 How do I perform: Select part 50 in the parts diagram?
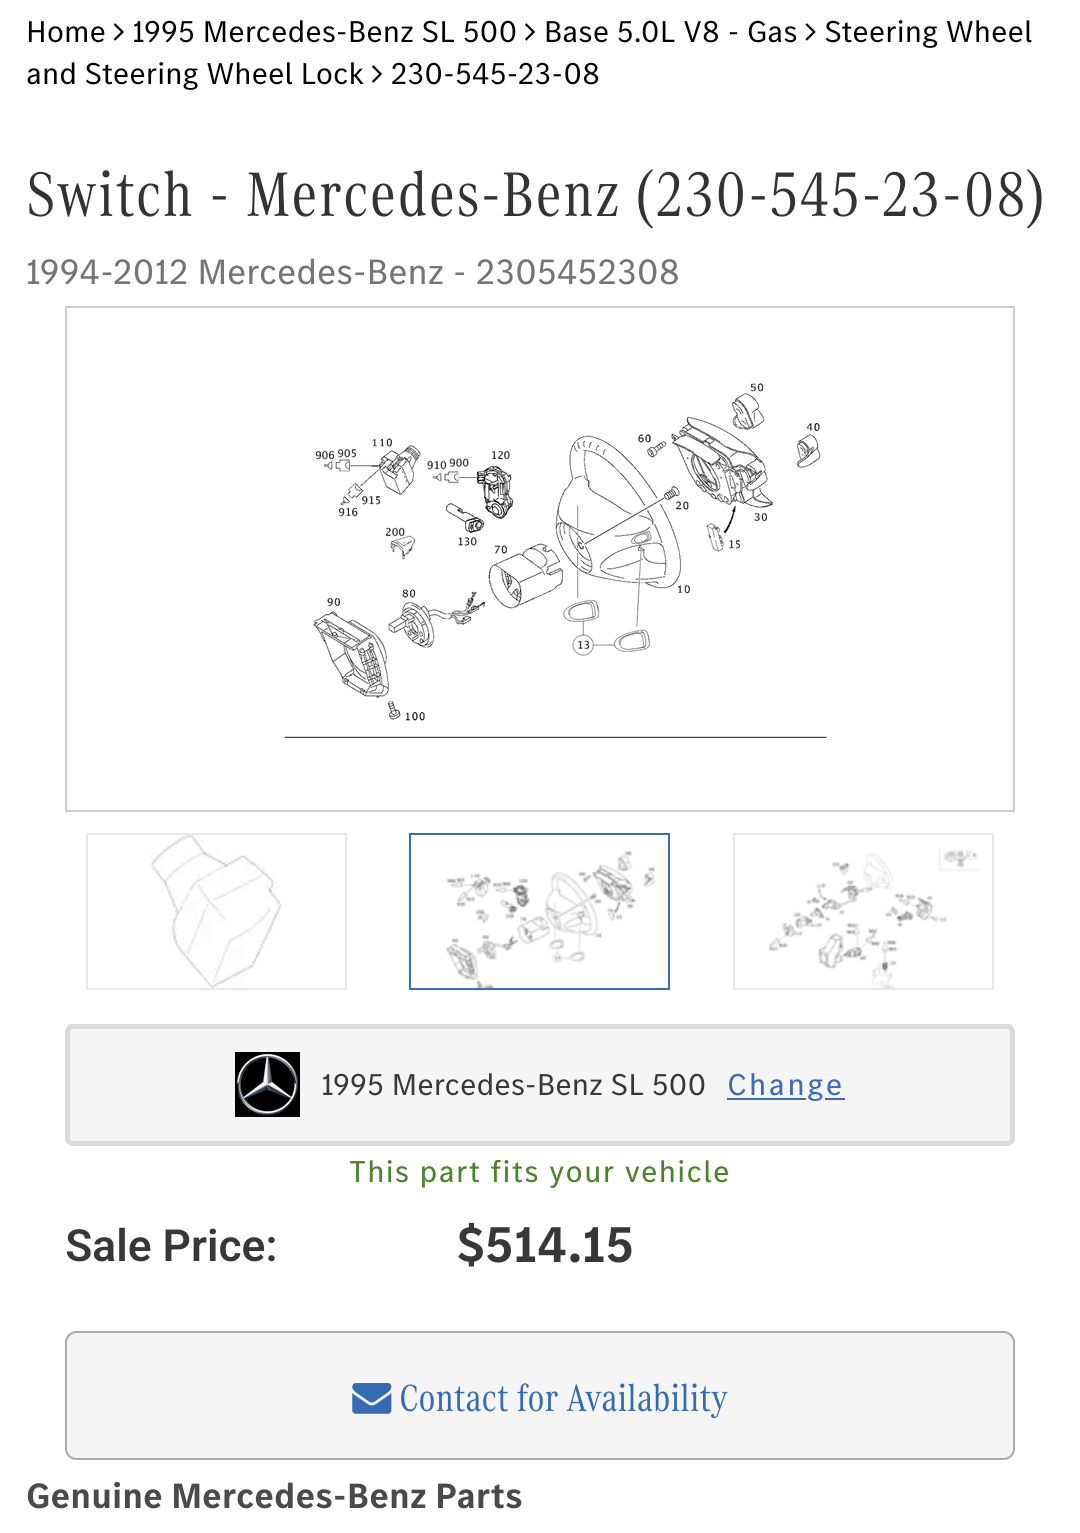[748, 409]
